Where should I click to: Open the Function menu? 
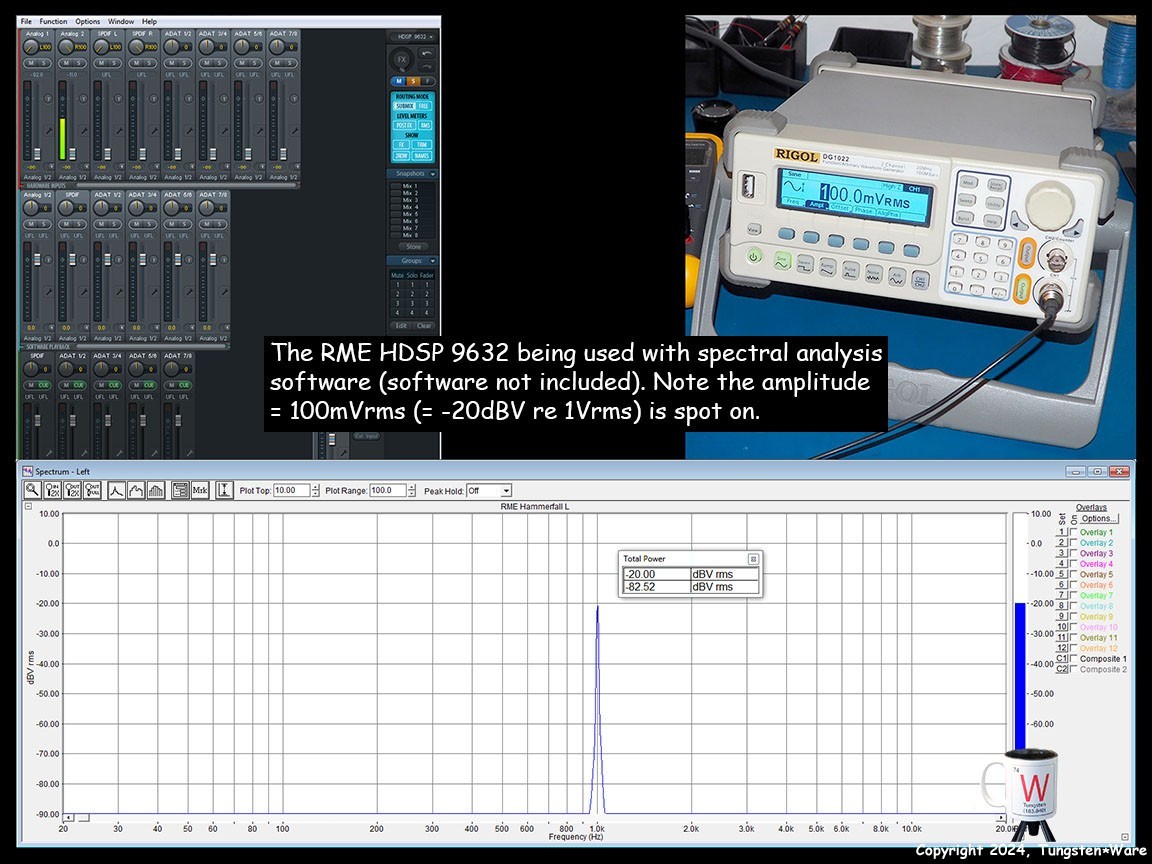coord(53,21)
